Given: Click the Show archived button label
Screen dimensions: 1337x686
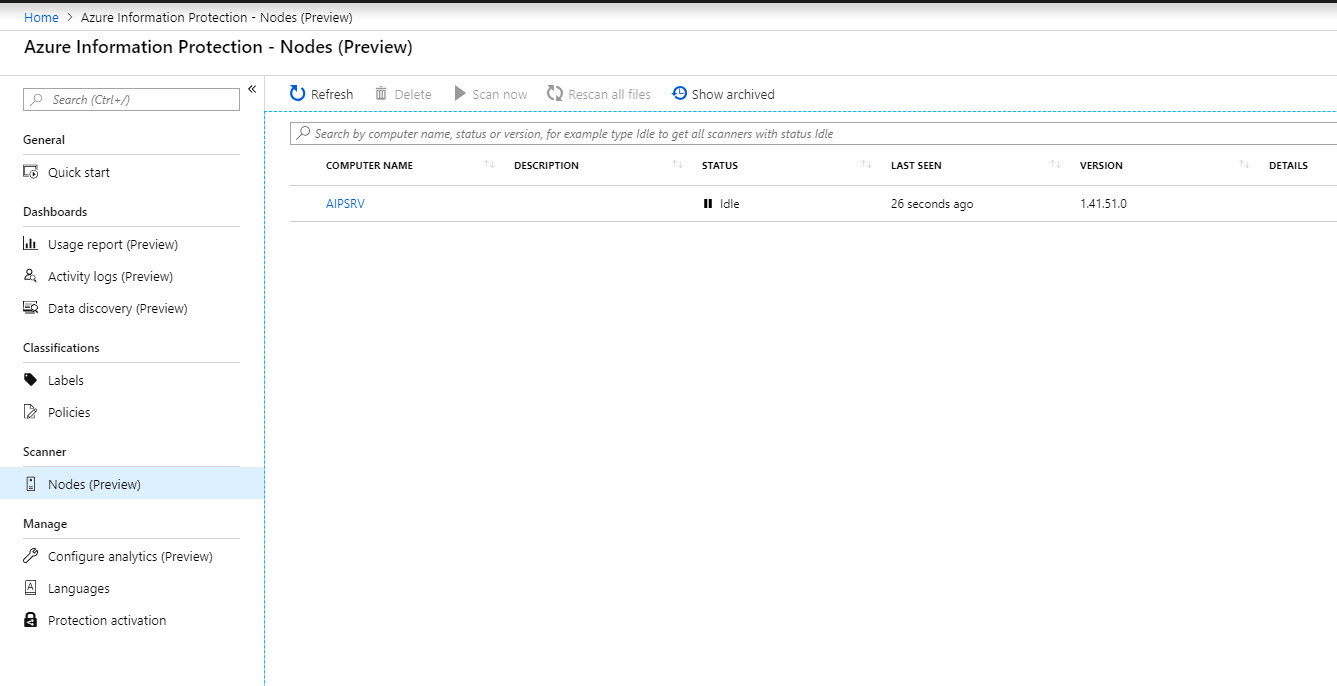Looking at the screenshot, I should point(733,94).
